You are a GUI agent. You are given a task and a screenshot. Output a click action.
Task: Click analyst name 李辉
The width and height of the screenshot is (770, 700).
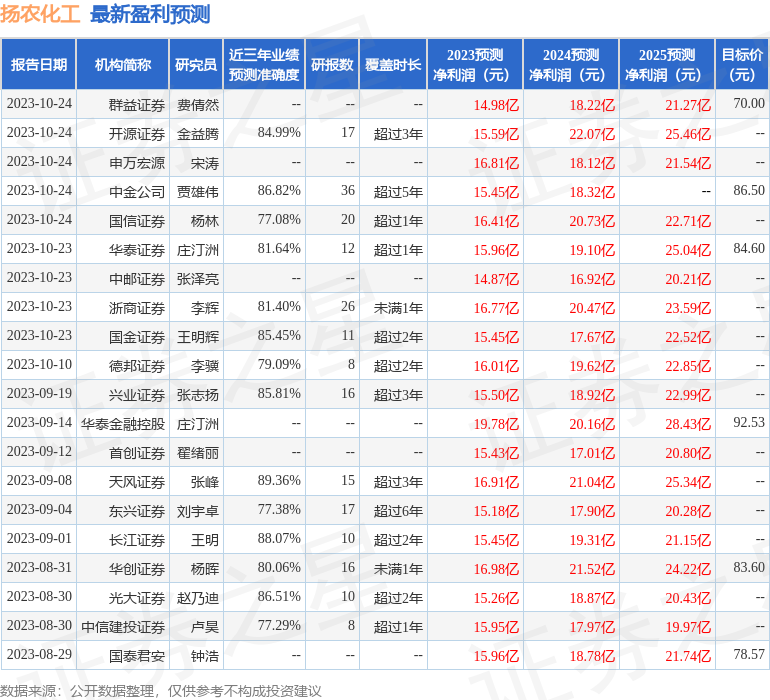[x=205, y=308]
